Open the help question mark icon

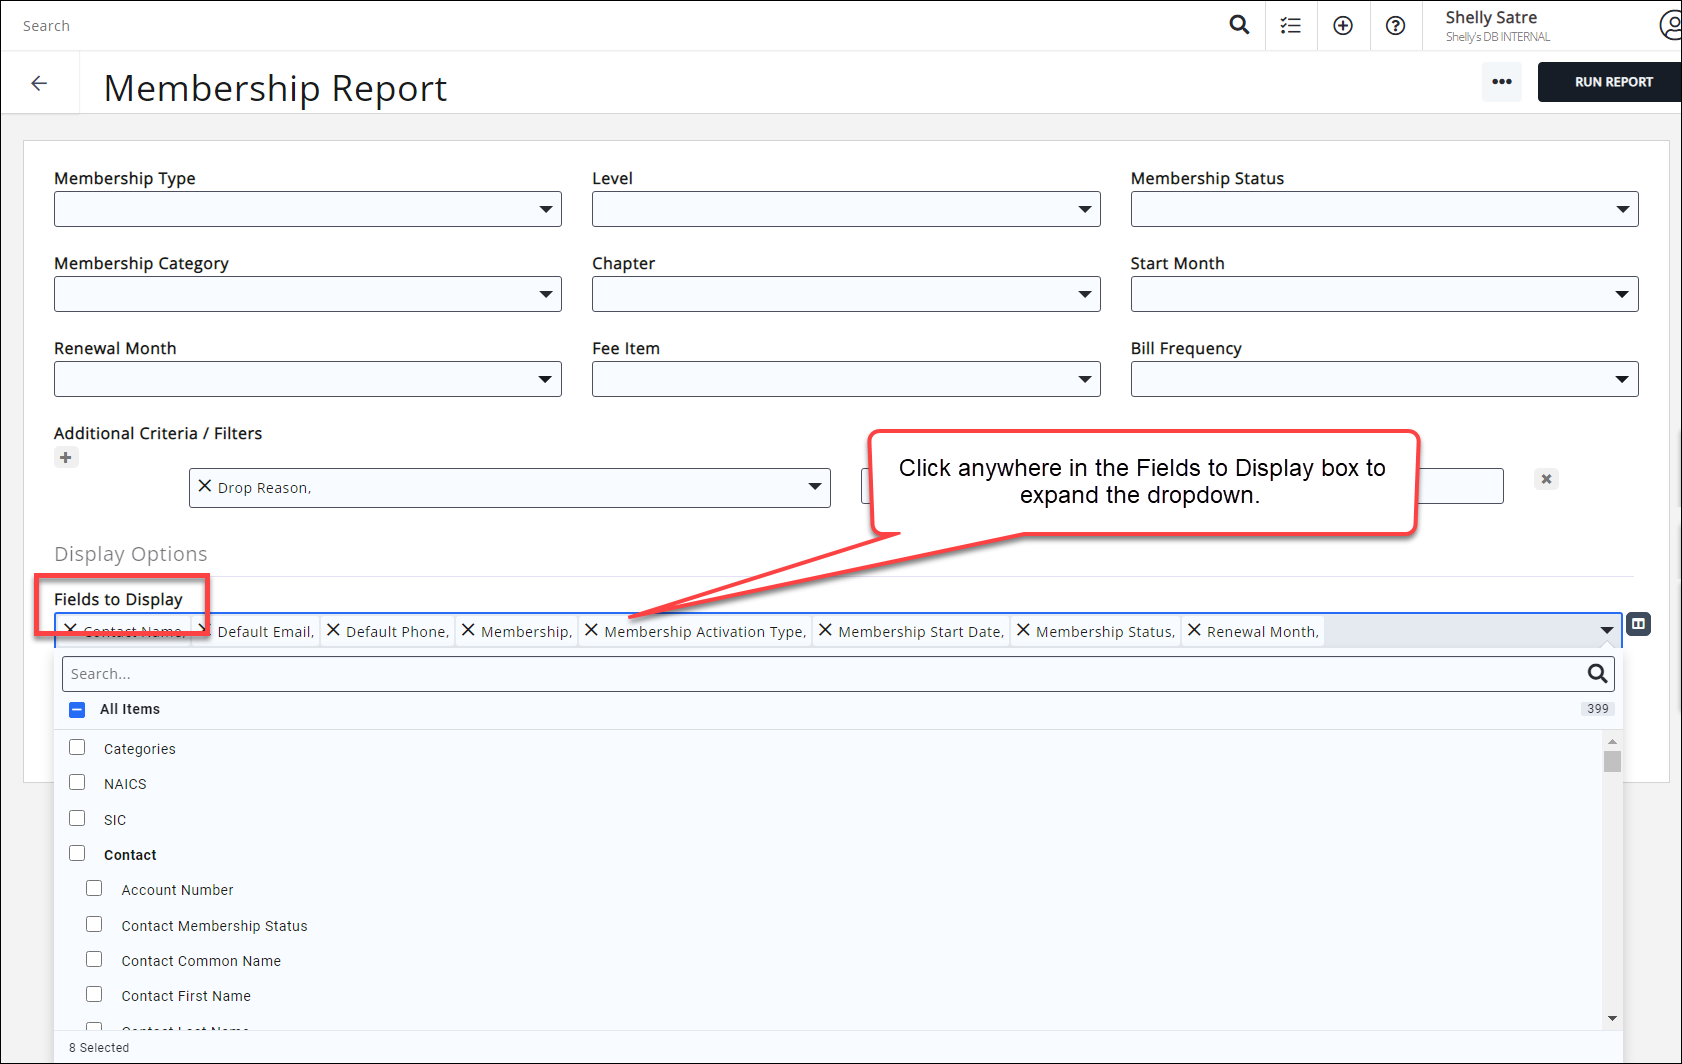[1395, 26]
